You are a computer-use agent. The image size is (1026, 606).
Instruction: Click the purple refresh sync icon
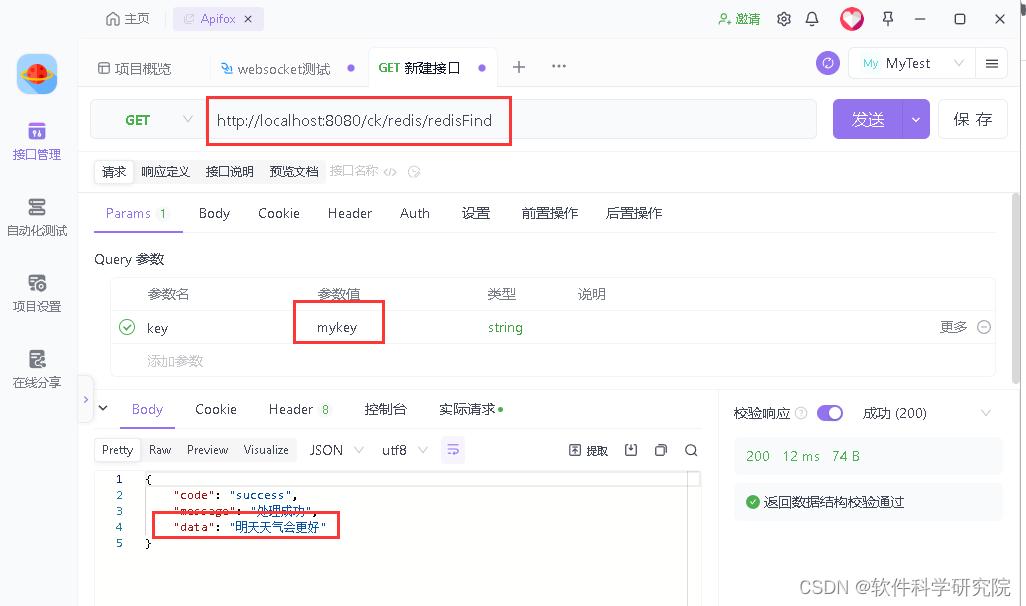(828, 63)
